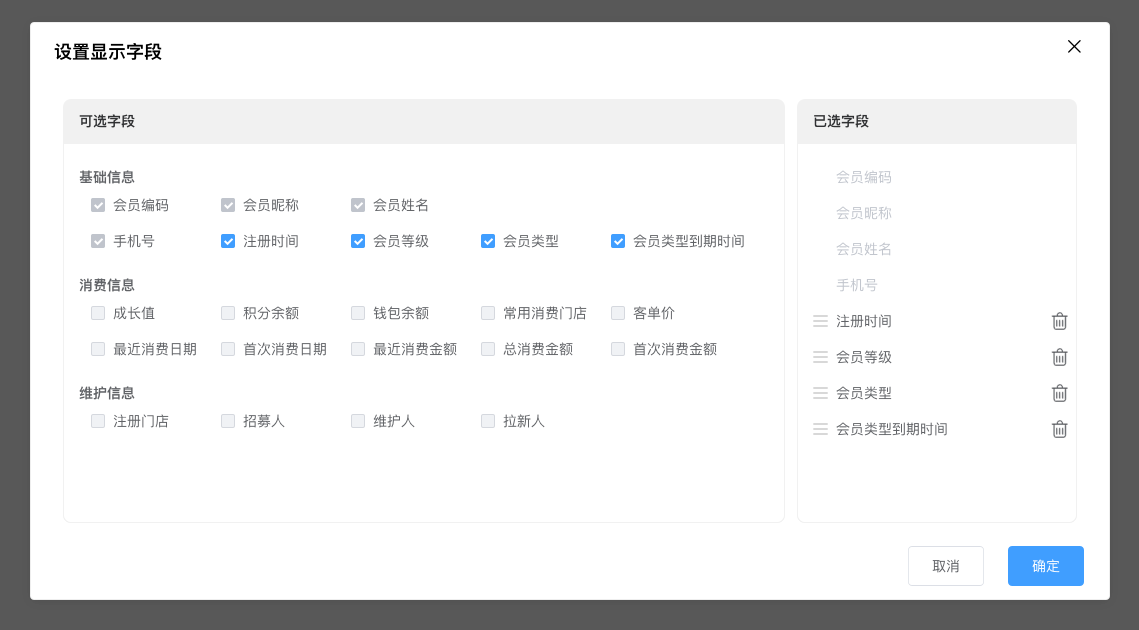The width and height of the screenshot is (1139, 630).
Task: Click the 取消 button
Action: [946, 566]
